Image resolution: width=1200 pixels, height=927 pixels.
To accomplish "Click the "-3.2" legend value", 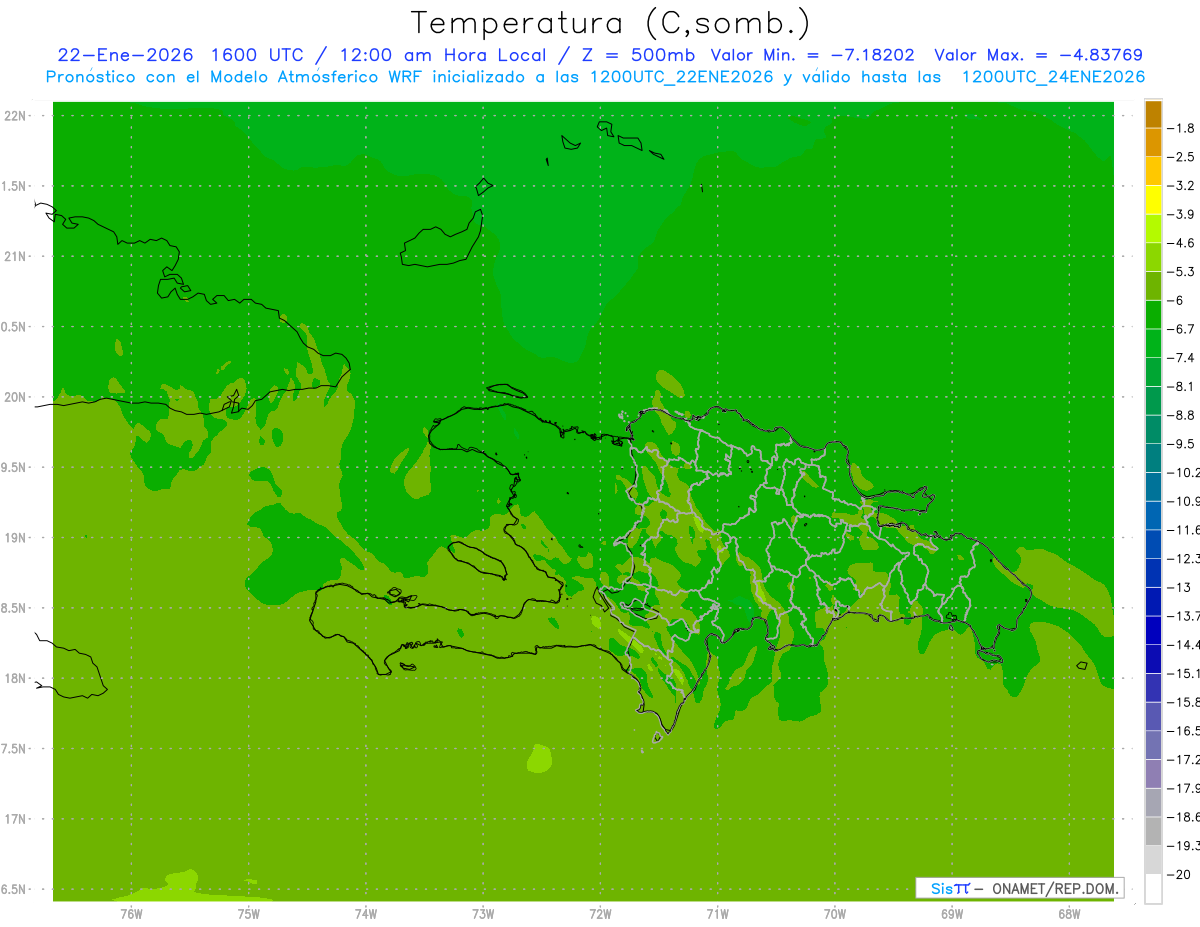I will pyautogui.click(x=1181, y=186).
